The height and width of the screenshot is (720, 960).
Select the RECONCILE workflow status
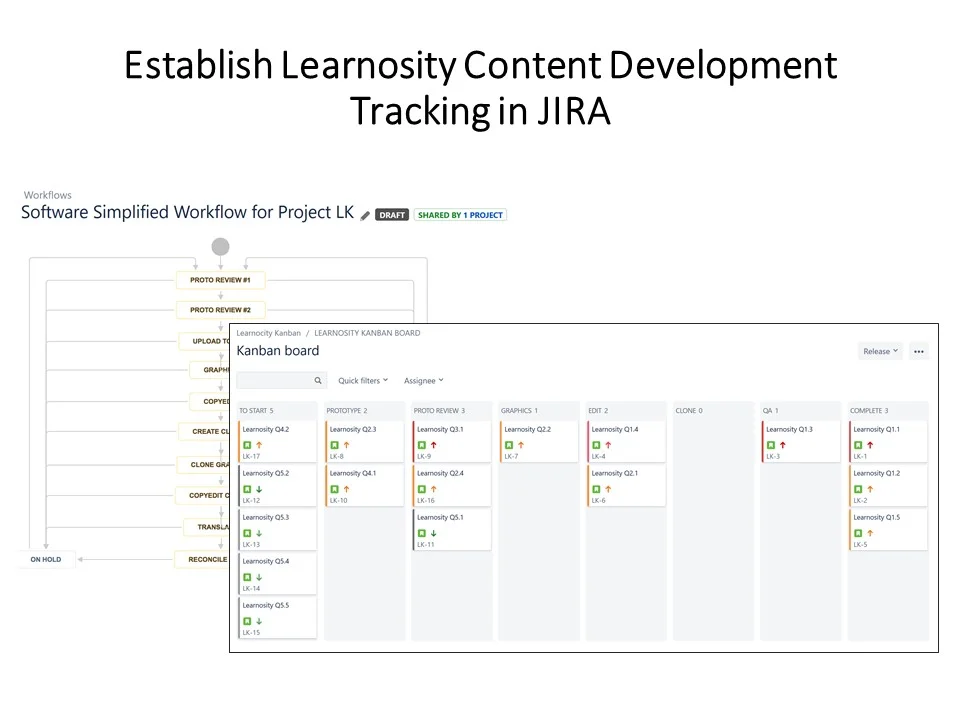[x=203, y=560]
